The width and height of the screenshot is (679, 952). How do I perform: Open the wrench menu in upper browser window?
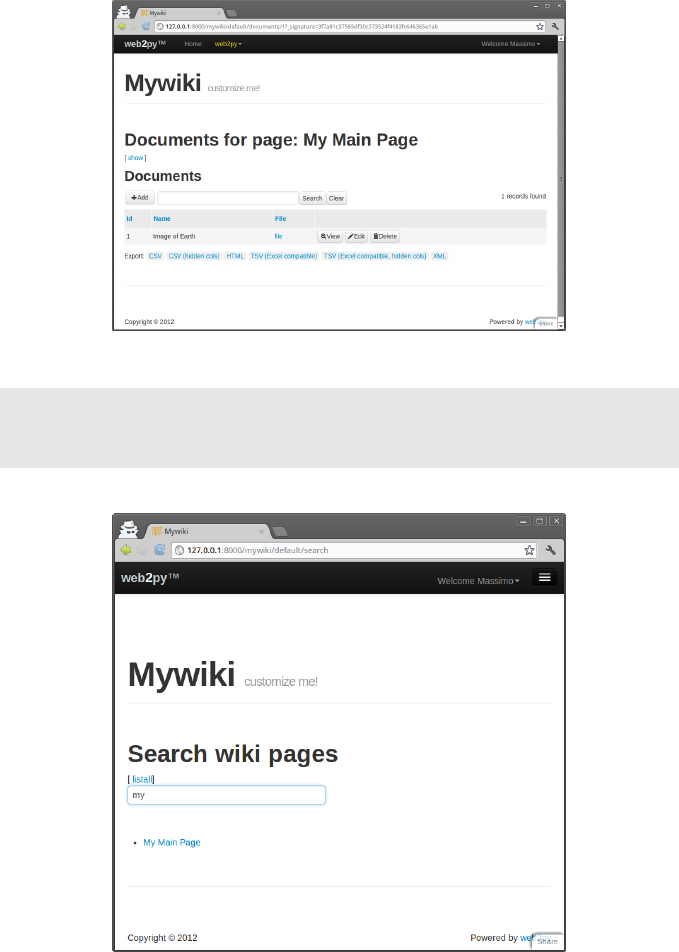pyautogui.click(x=555, y=26)
